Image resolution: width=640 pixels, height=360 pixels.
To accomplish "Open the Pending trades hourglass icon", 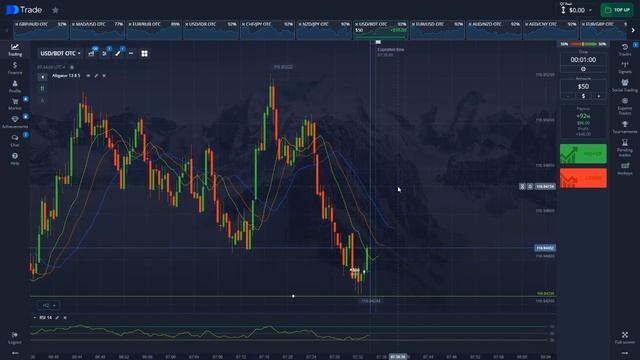I will click(x=624, y=147).
